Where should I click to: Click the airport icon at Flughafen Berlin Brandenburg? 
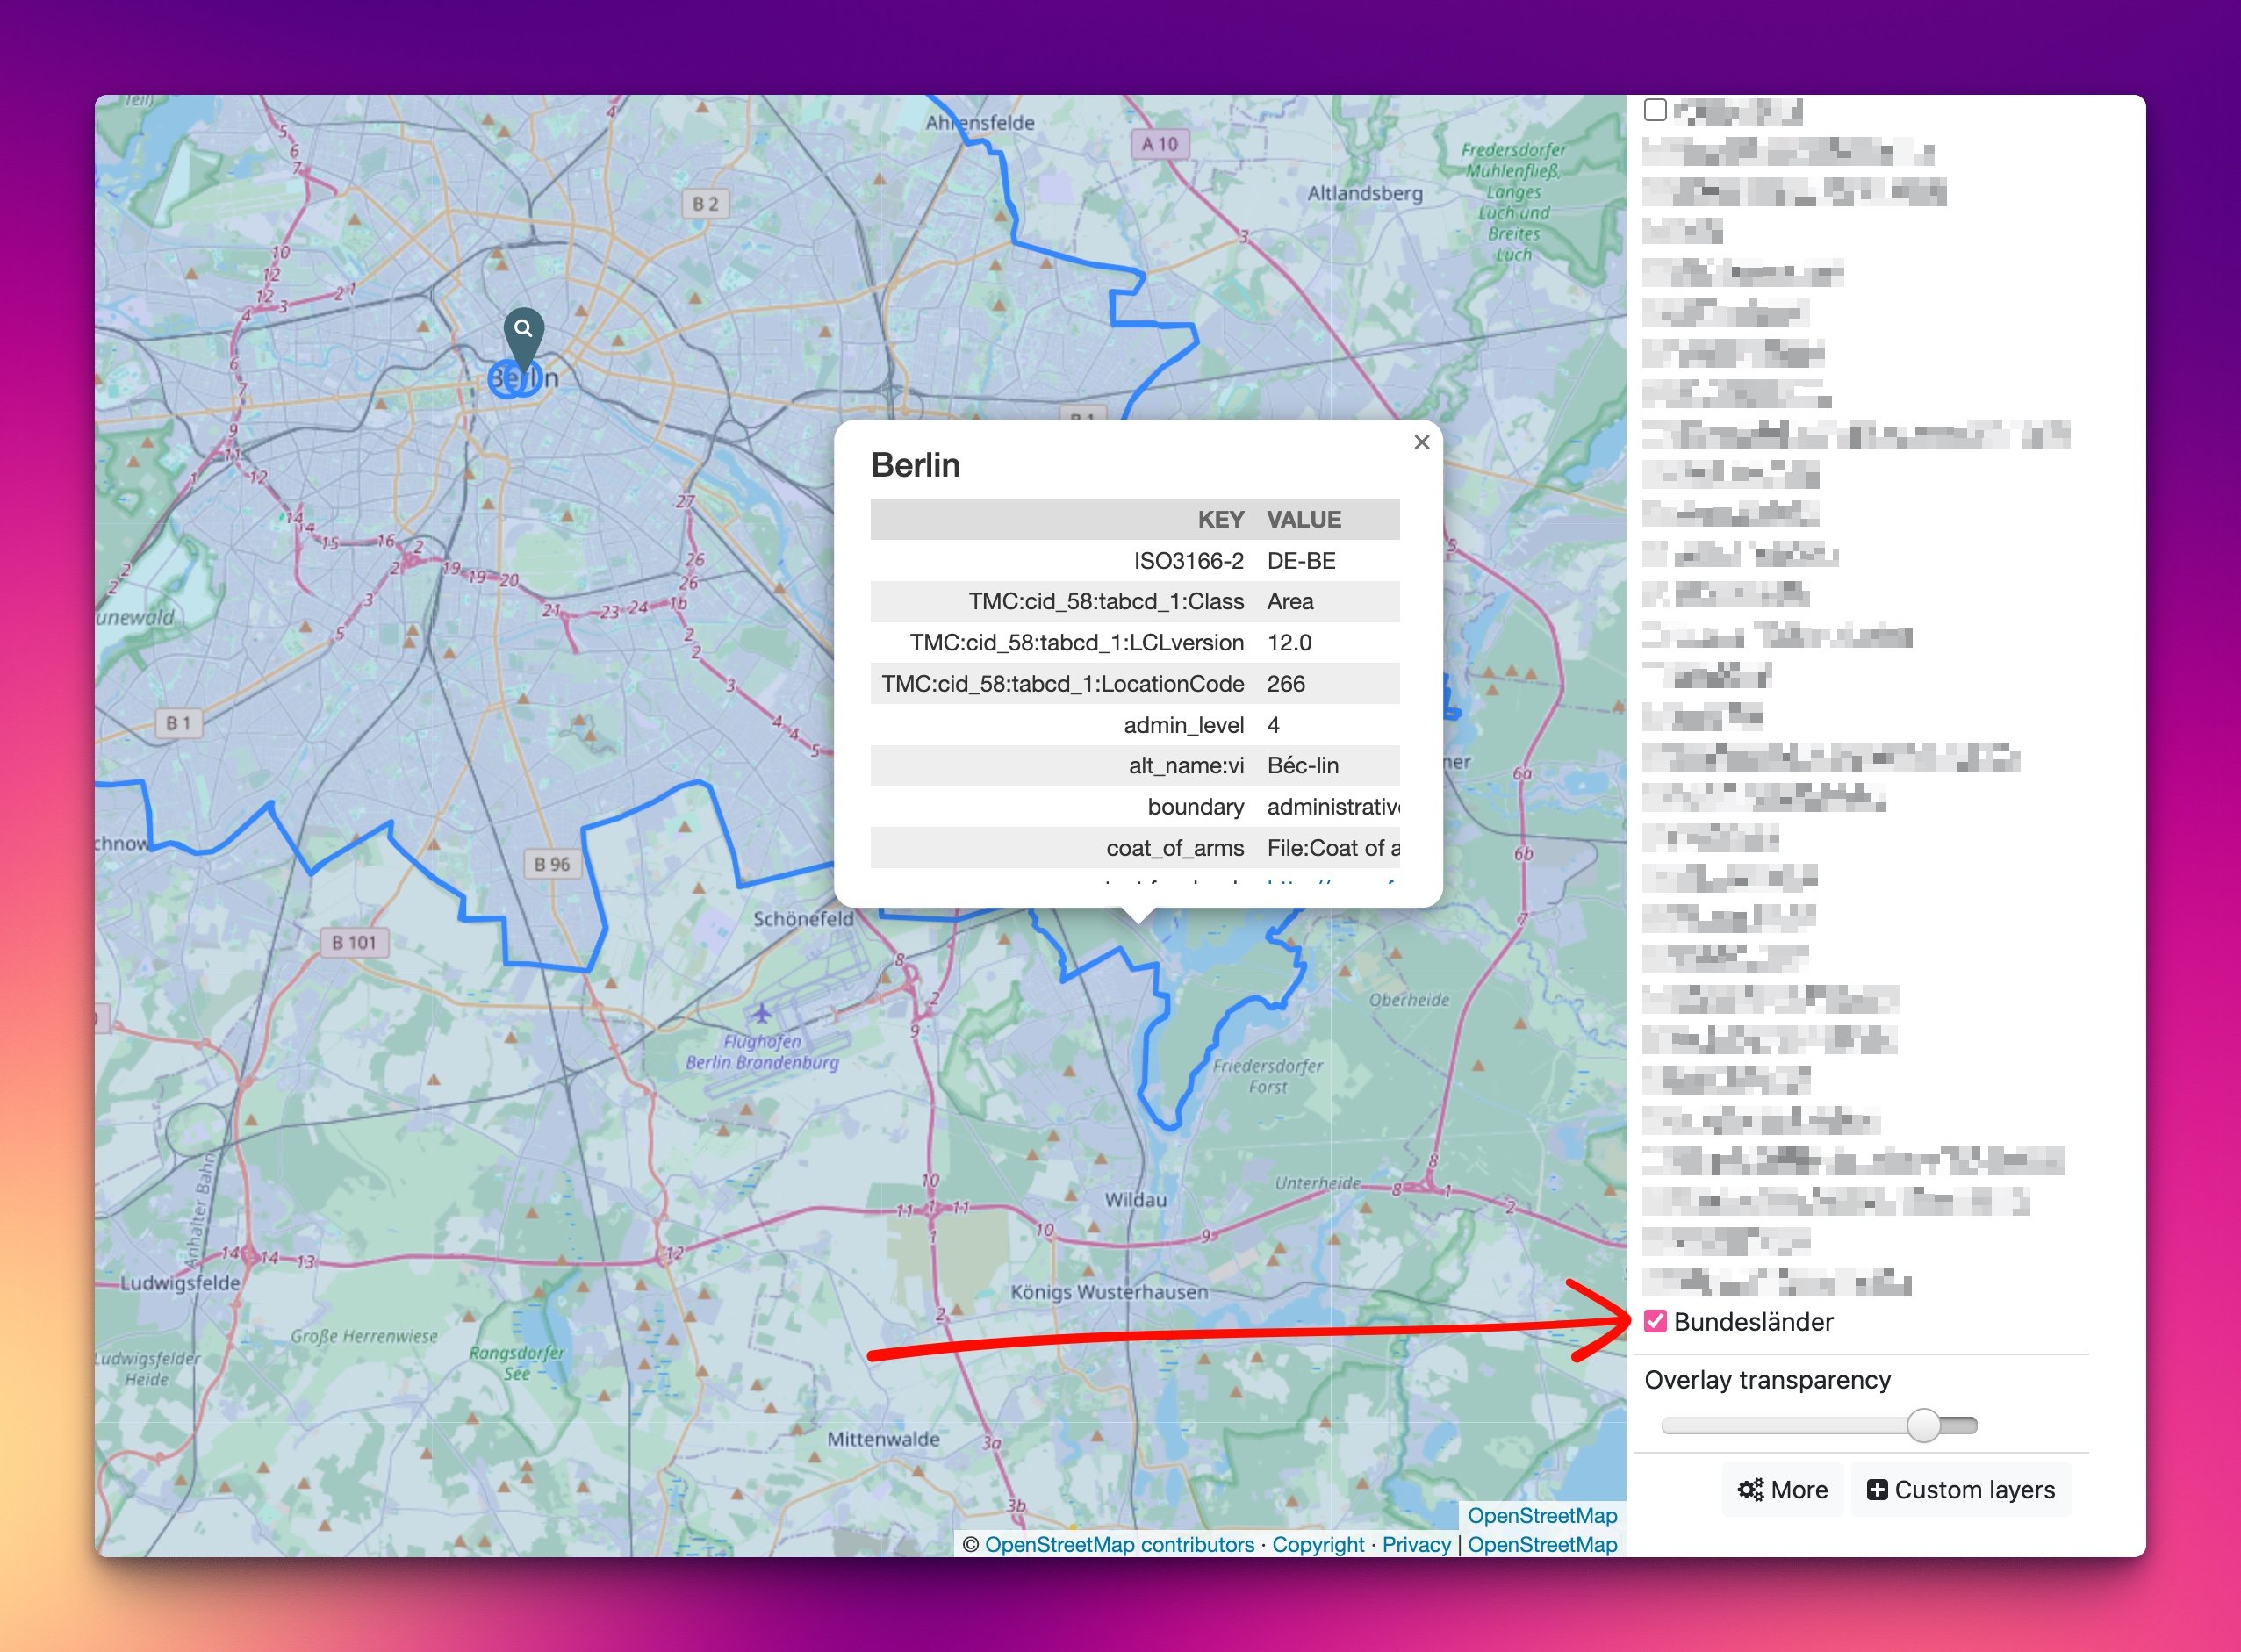pyautogui.click(x=762, y=1013)
